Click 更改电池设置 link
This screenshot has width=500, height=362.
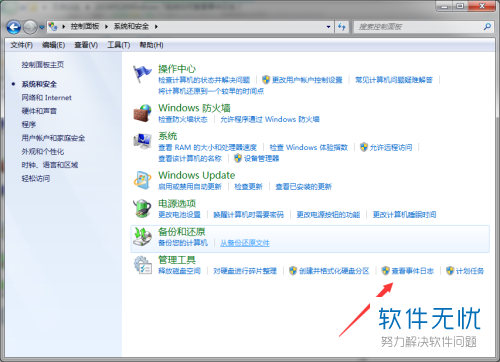tap(179, 215)
